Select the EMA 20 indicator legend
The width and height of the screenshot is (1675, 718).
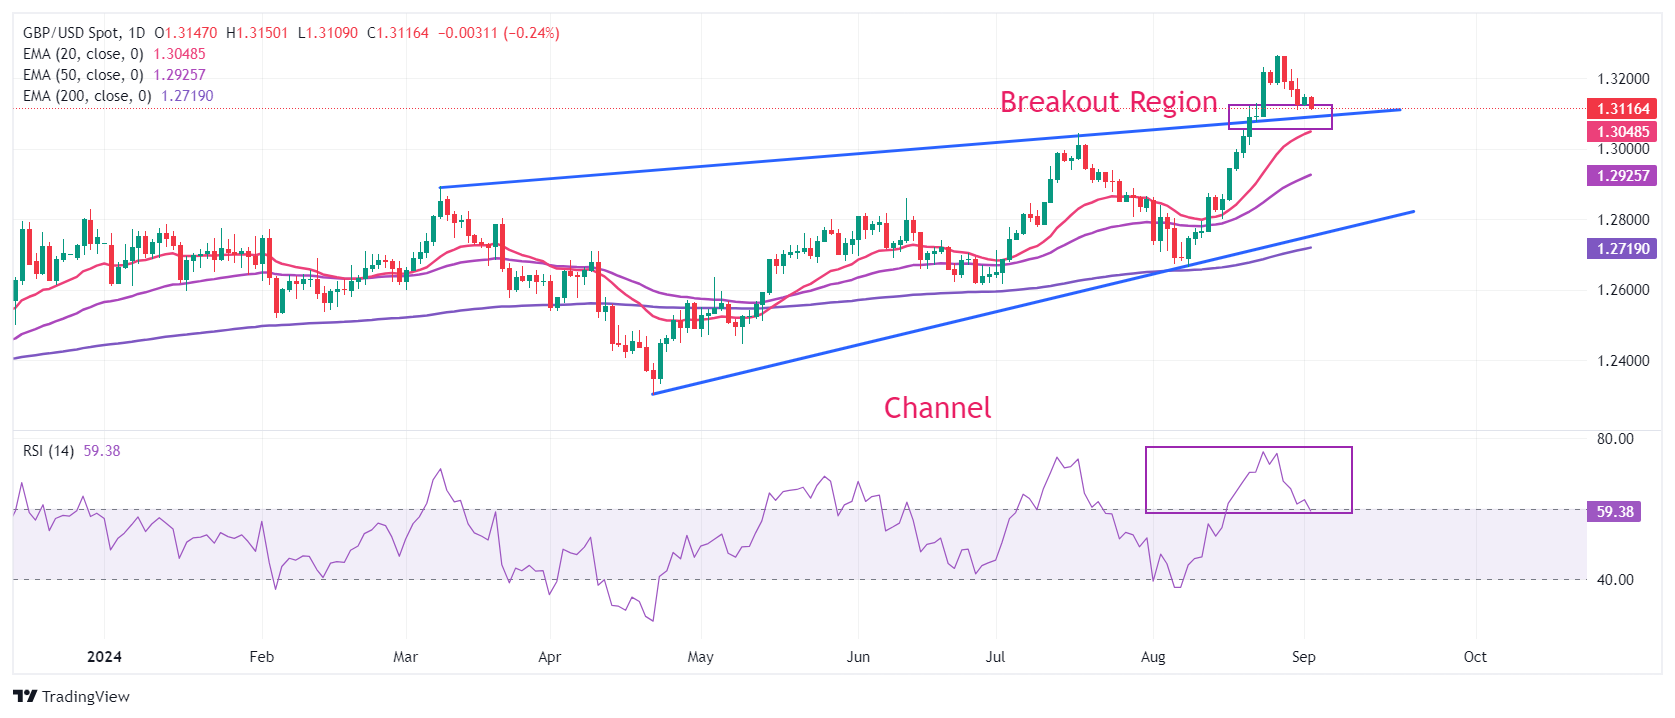click(x=114, y=54)
